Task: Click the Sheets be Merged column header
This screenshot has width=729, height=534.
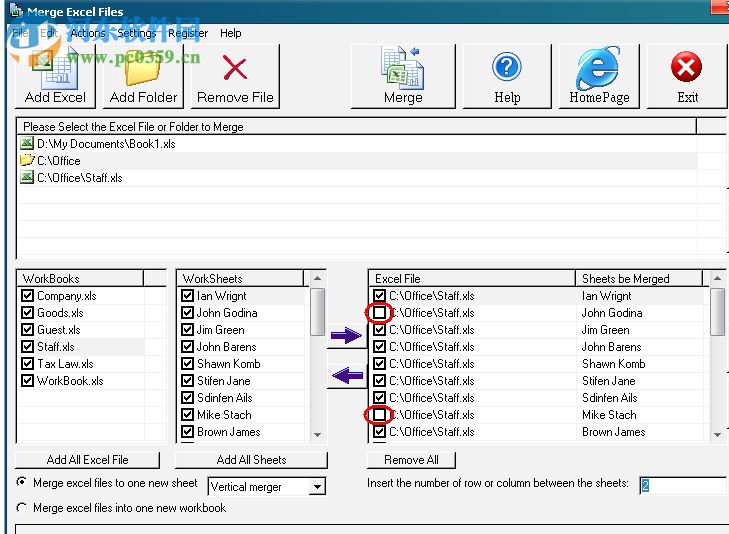Action: pos(639,278)
